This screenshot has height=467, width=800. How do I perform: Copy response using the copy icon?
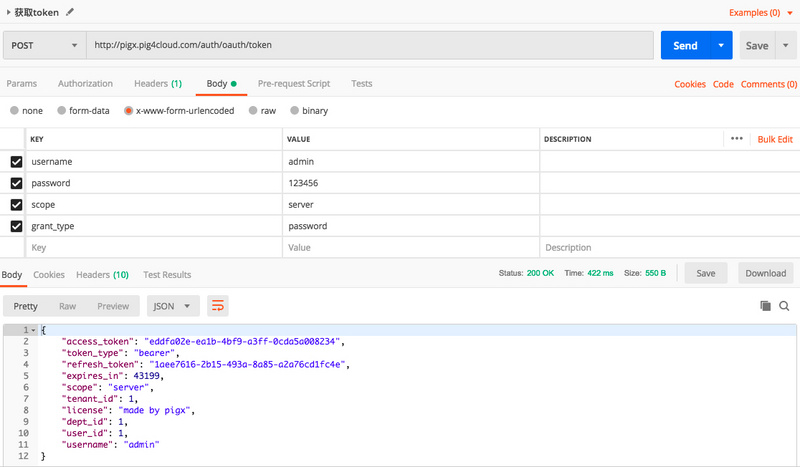tap(766, 306)
